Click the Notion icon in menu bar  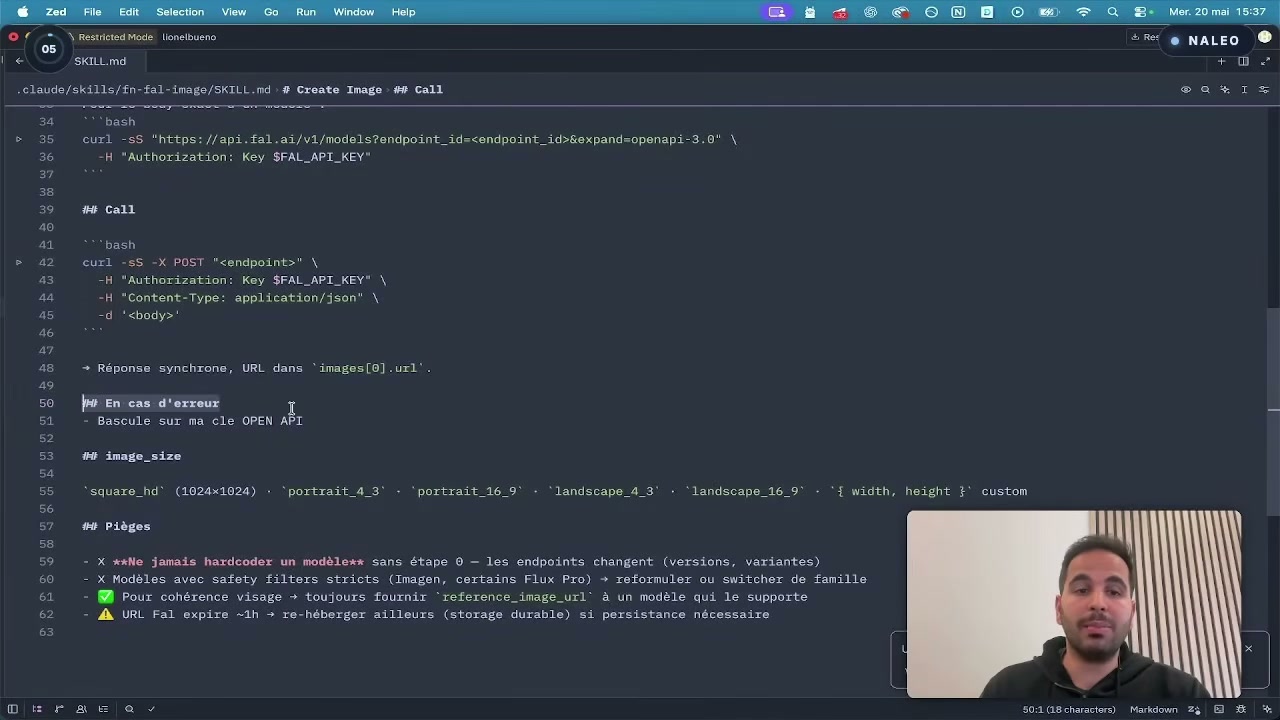click(958, 12)
